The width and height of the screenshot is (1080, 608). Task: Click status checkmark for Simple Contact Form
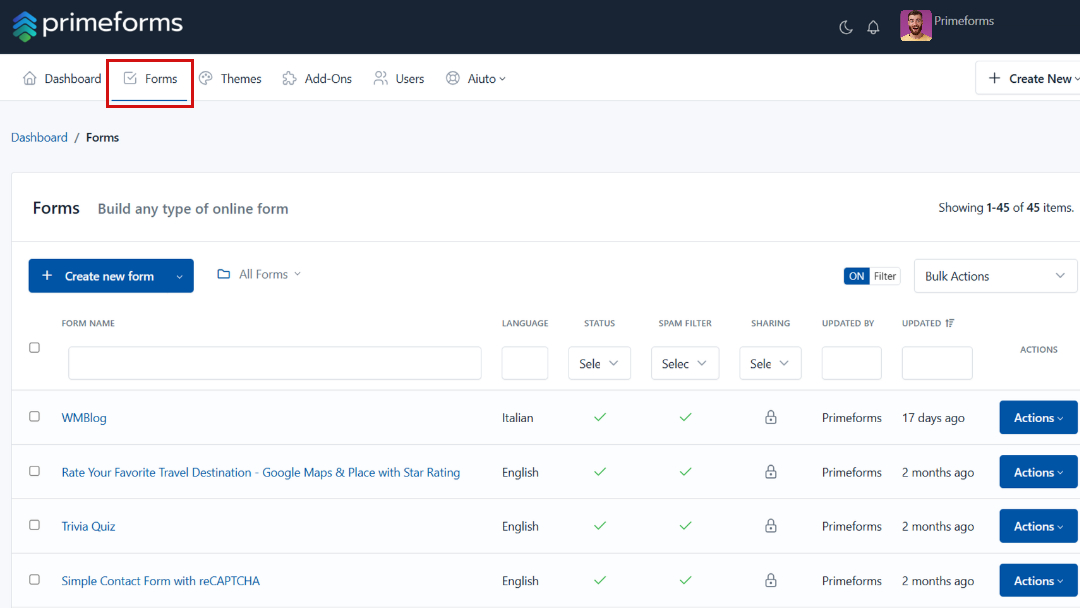click(x=600, y=580)
